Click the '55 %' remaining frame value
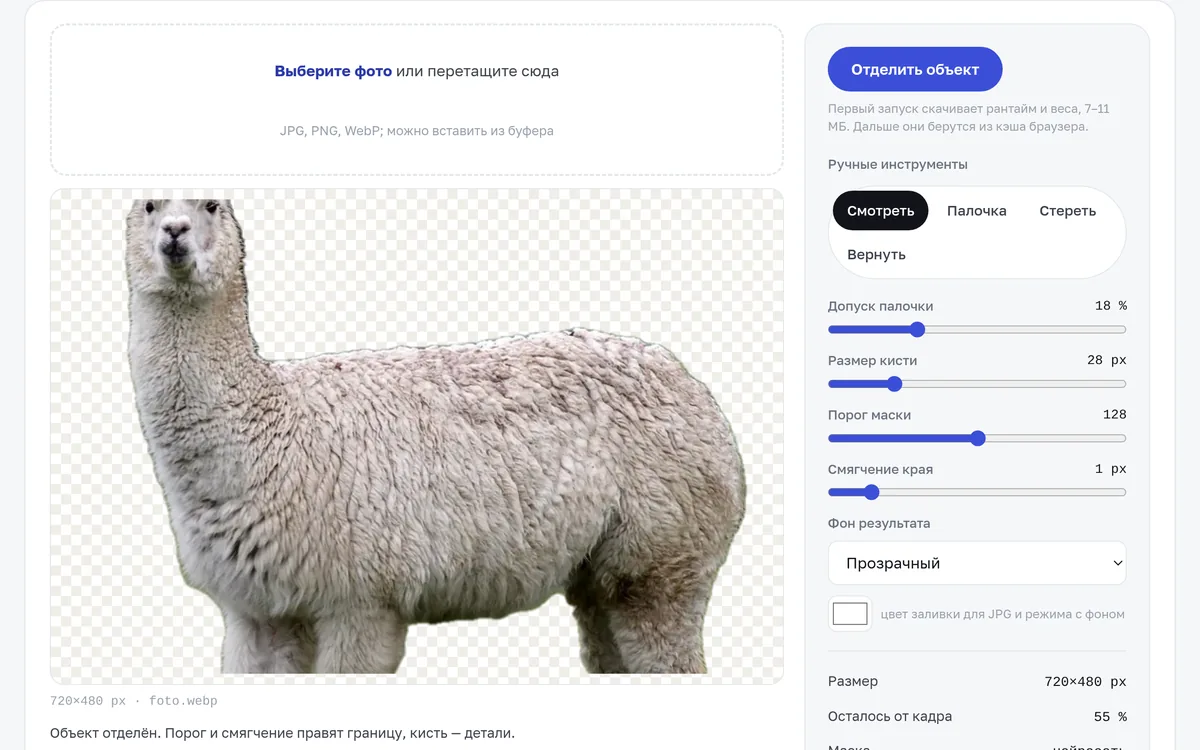The image size is (1200, 750). [1111, 717]
